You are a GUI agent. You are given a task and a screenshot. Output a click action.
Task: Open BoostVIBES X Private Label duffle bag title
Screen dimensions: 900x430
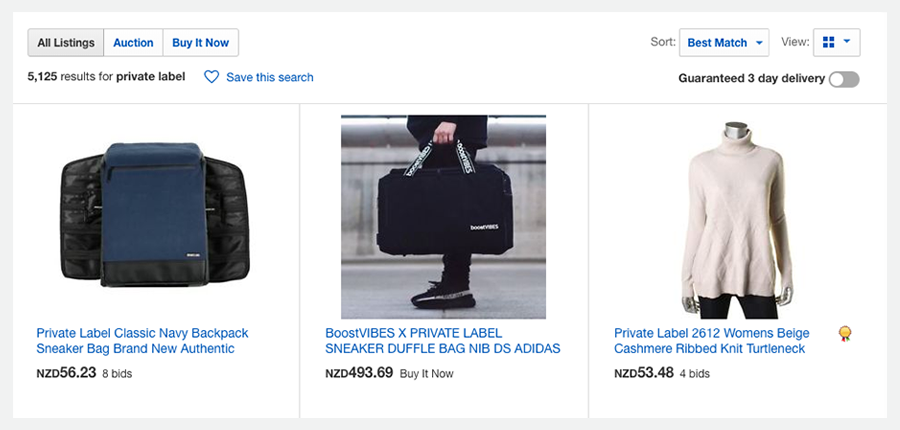coord(442,341)
